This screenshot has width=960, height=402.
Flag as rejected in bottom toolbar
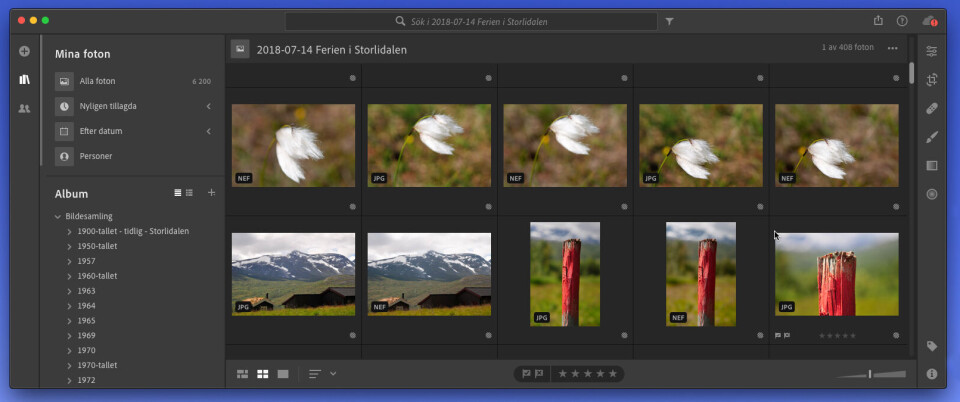(x=539, y=374)
